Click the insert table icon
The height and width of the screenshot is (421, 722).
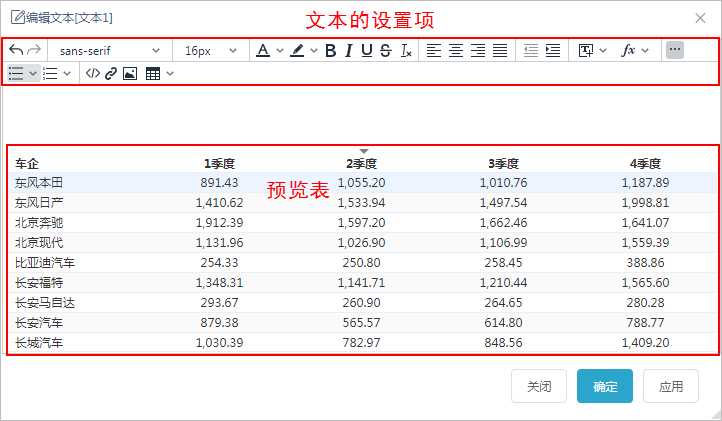[x=153, y=74]
